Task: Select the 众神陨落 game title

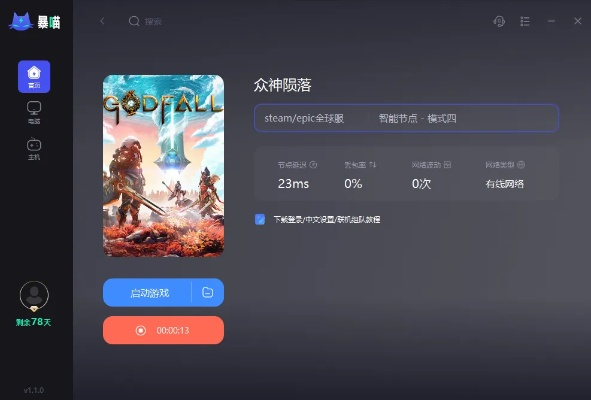Action: click(x=282, y=85)
